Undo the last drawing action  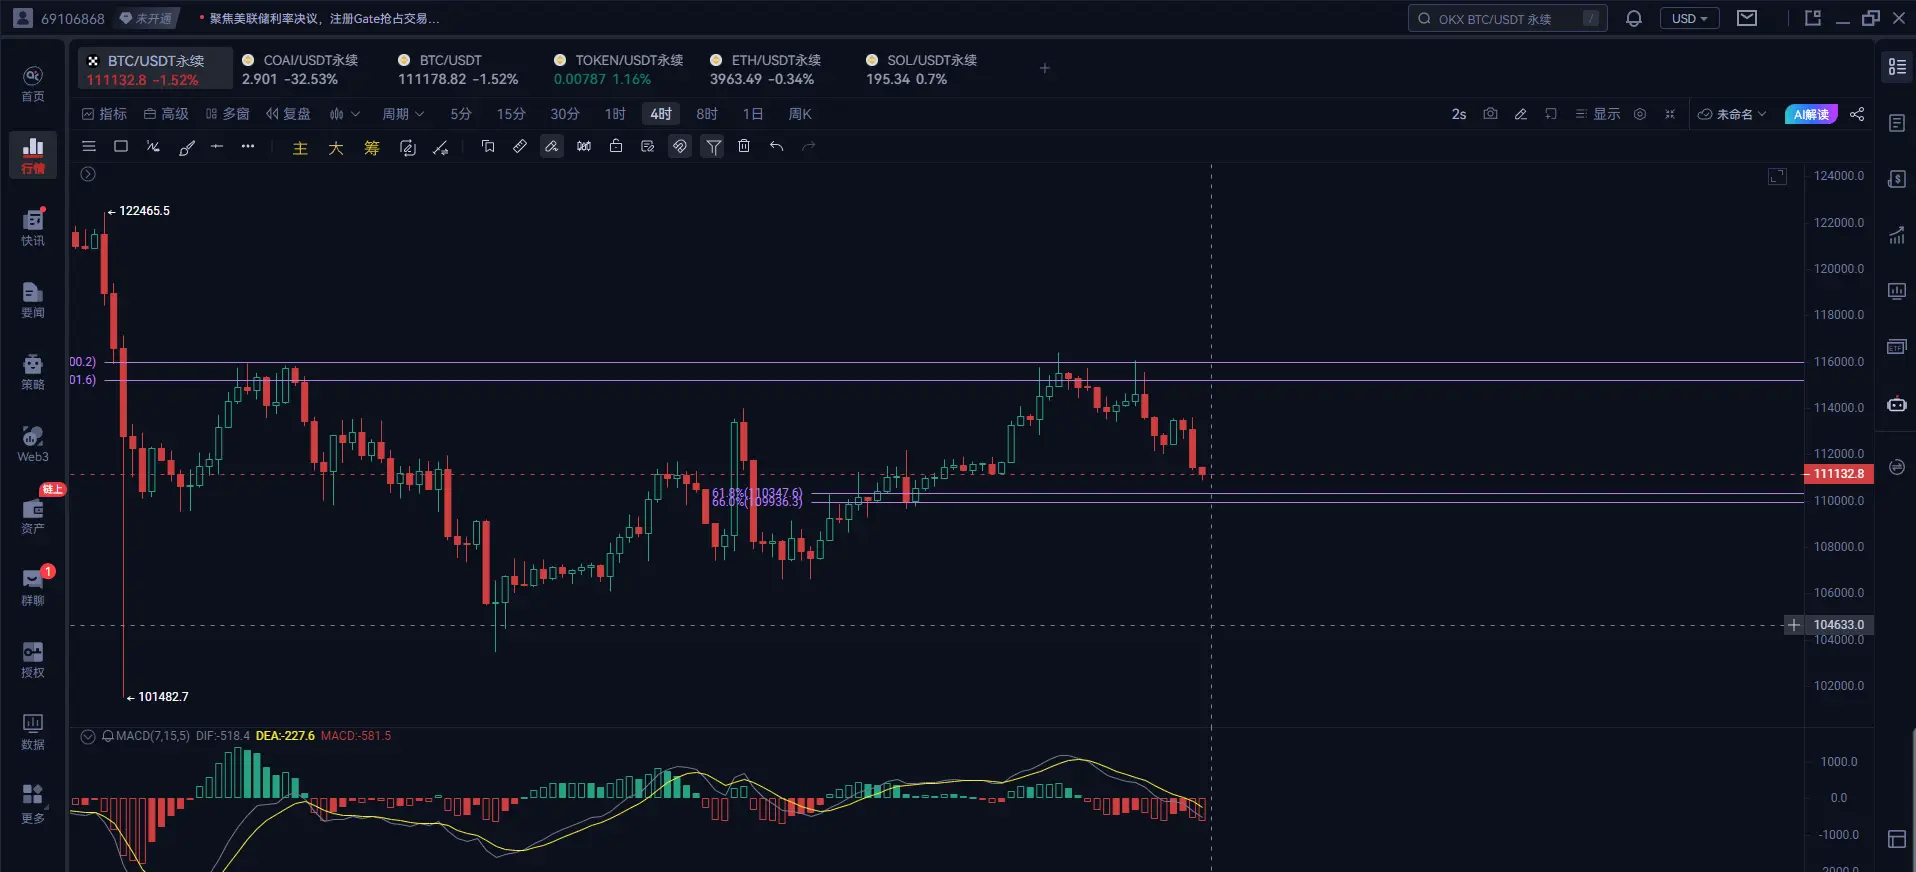click(x=776, y=147)
